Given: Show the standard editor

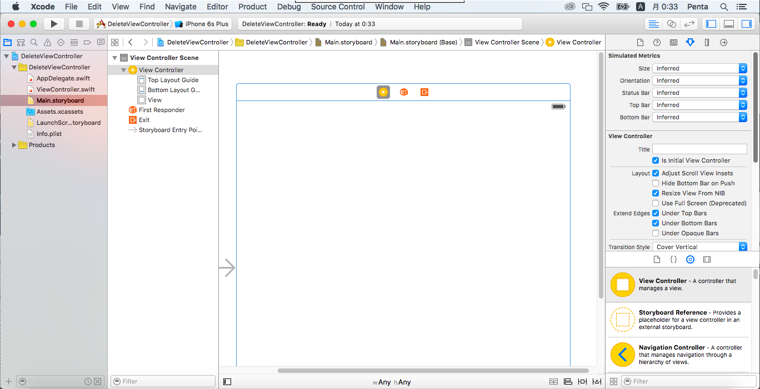Looking at the screenshot, I should [x=654, y=24].
